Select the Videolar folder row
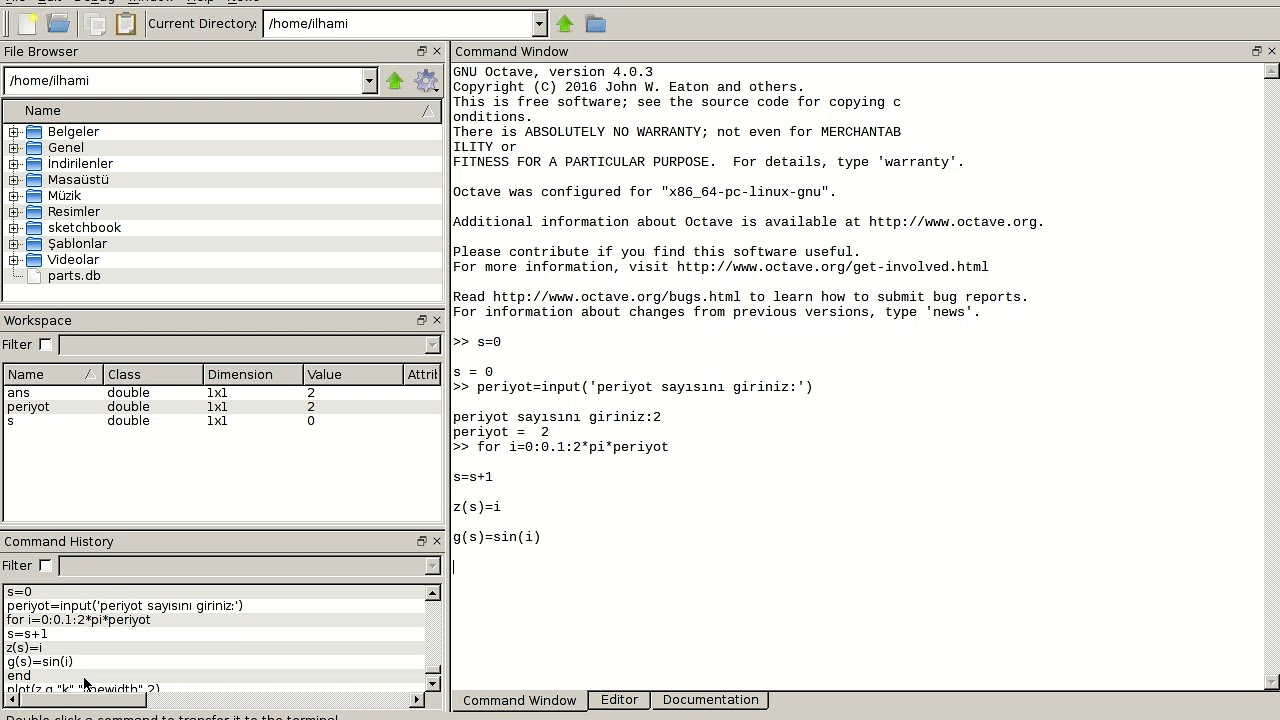The width and height of the screenshot is (1280, 720). (222, 260)
